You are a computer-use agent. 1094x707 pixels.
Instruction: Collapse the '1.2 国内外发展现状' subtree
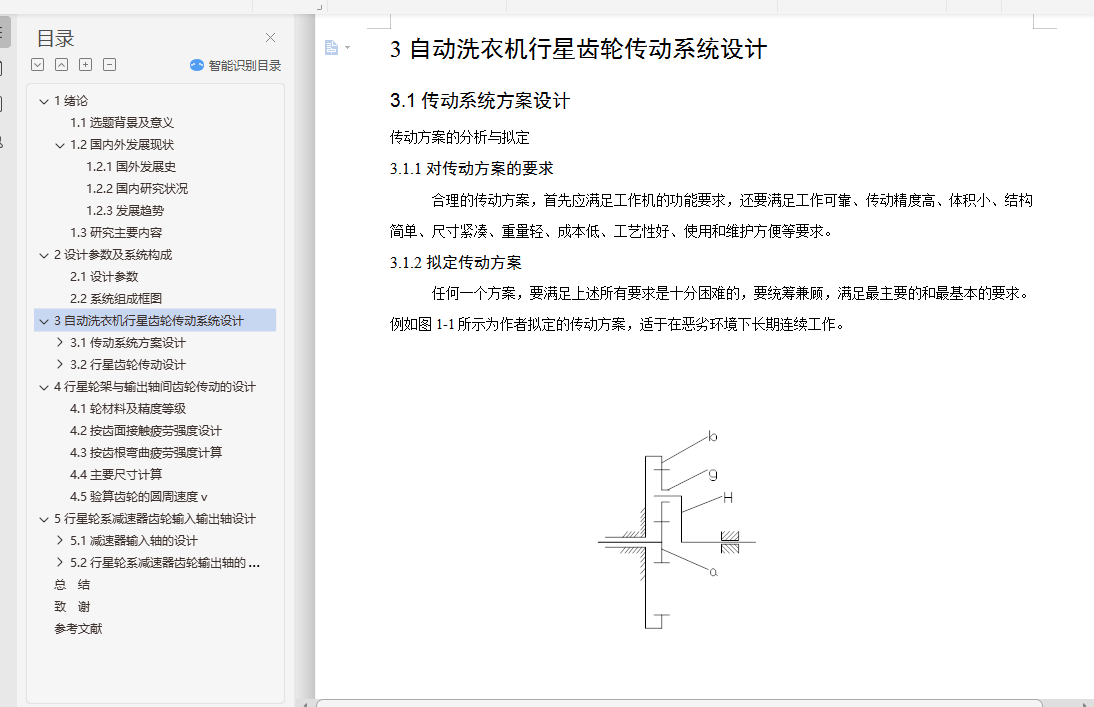(x=60, y=145)
